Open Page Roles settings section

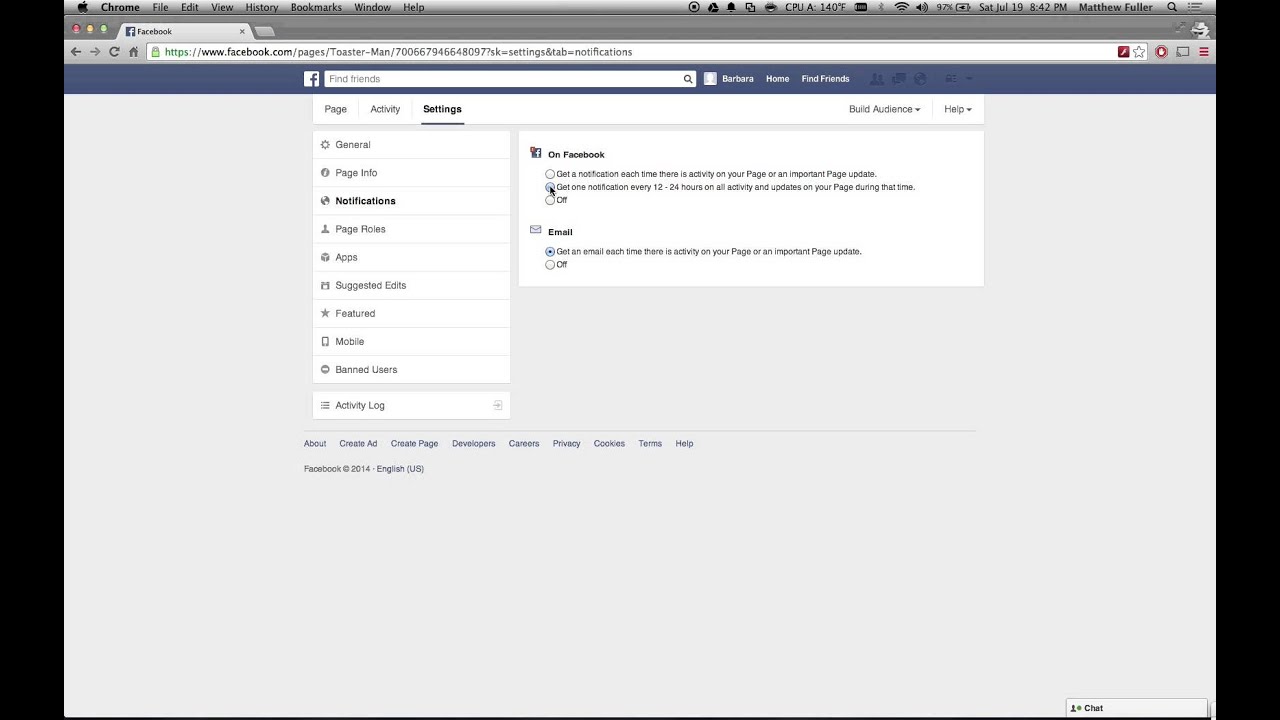tap(411, 229)
